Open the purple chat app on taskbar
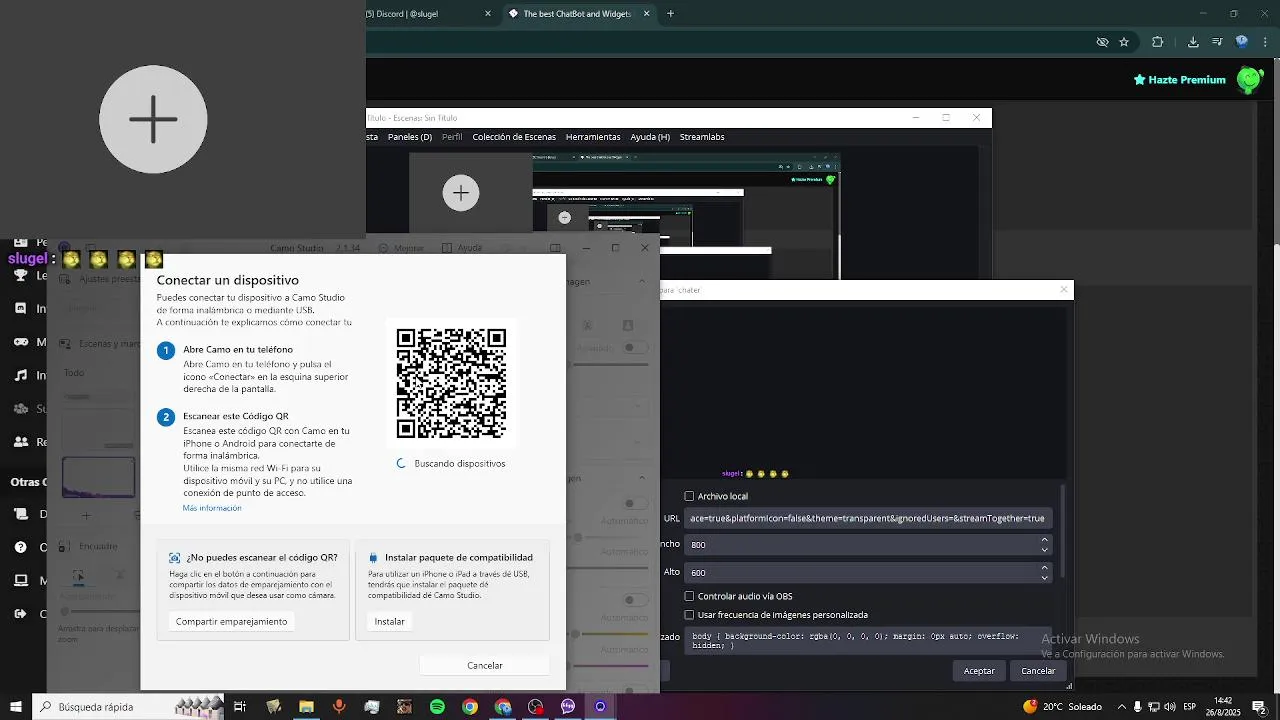Image resolution: width=1280 pixels, height=720 pixels. [x=568, y=707]
